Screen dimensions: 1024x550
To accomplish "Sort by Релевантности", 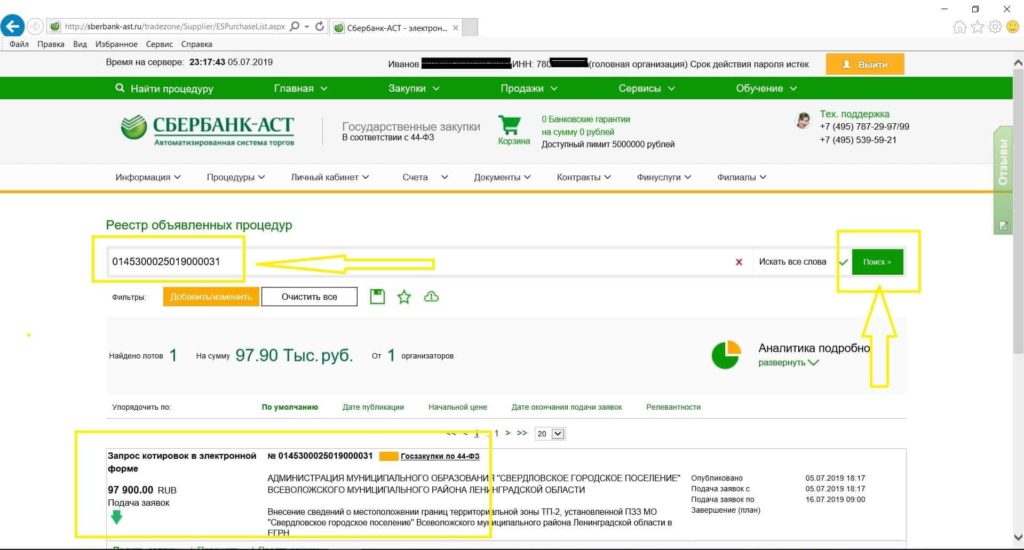I will coord(673,407).
